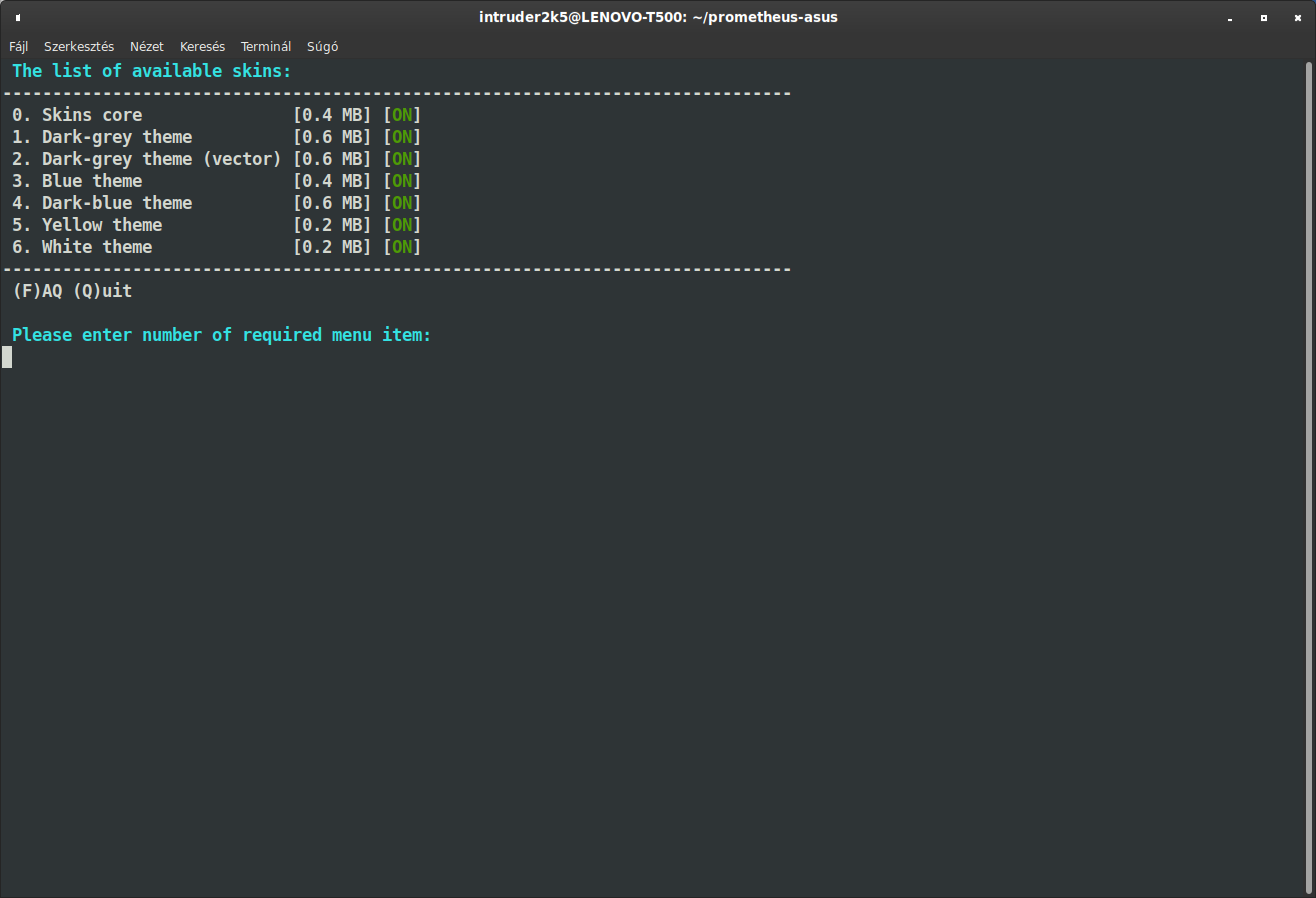The height and width of the screenshot is (898, 1316).
Task: Click the ON status of Skins core
Action: [x=402, y=115]
